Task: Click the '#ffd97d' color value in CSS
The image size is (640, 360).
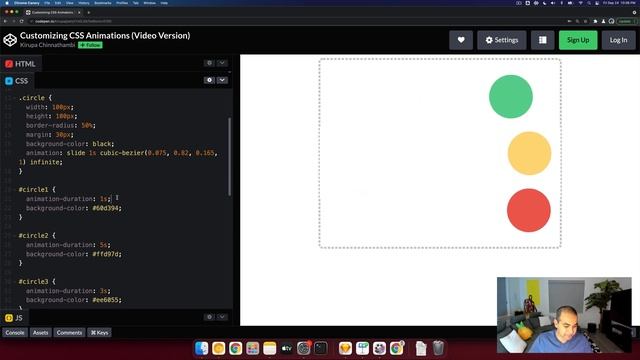Action: pyautogui.click(x=105, y=254)
